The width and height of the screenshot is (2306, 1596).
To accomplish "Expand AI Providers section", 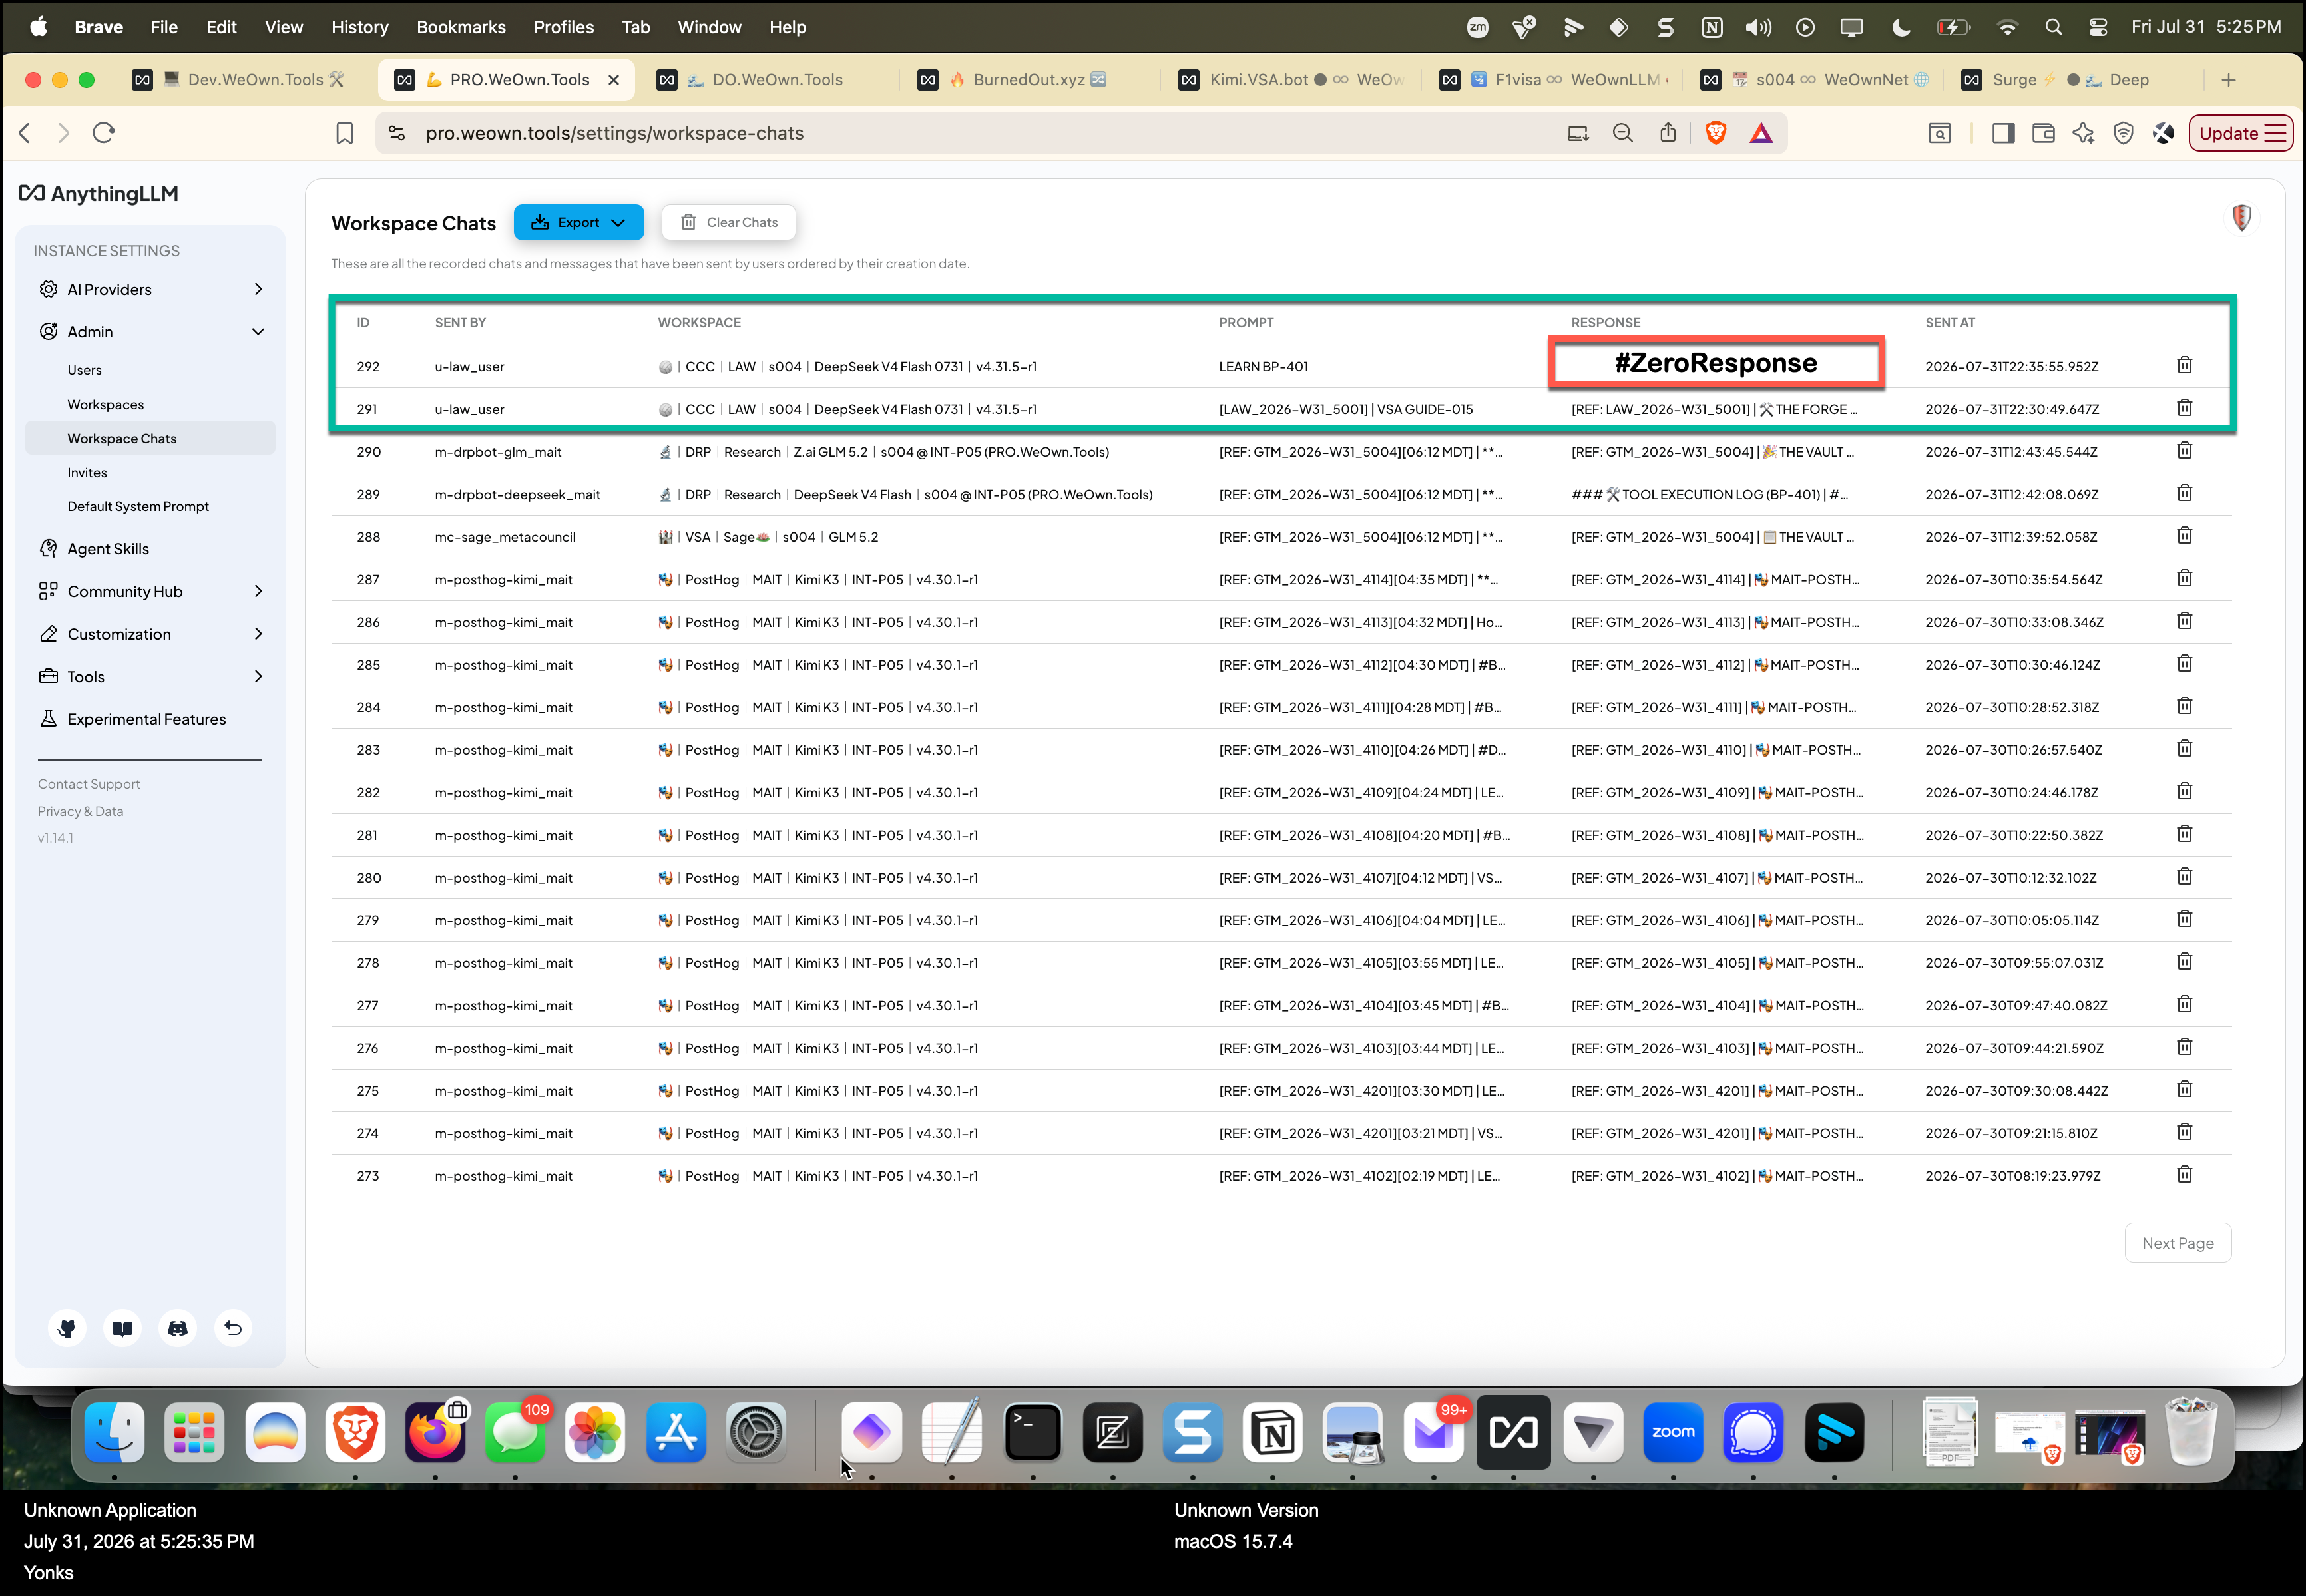I will (x=150, y=289).
